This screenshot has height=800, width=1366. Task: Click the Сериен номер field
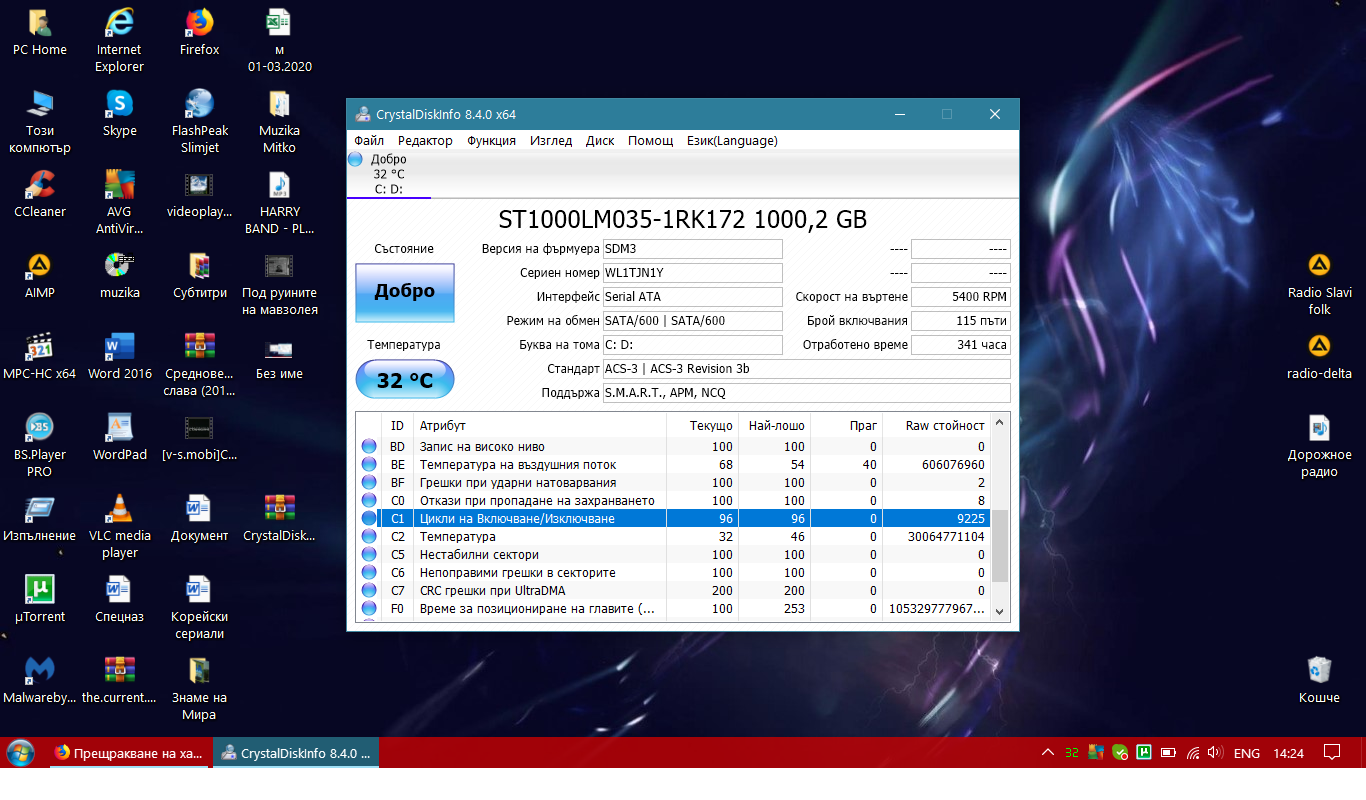point(692,273)
